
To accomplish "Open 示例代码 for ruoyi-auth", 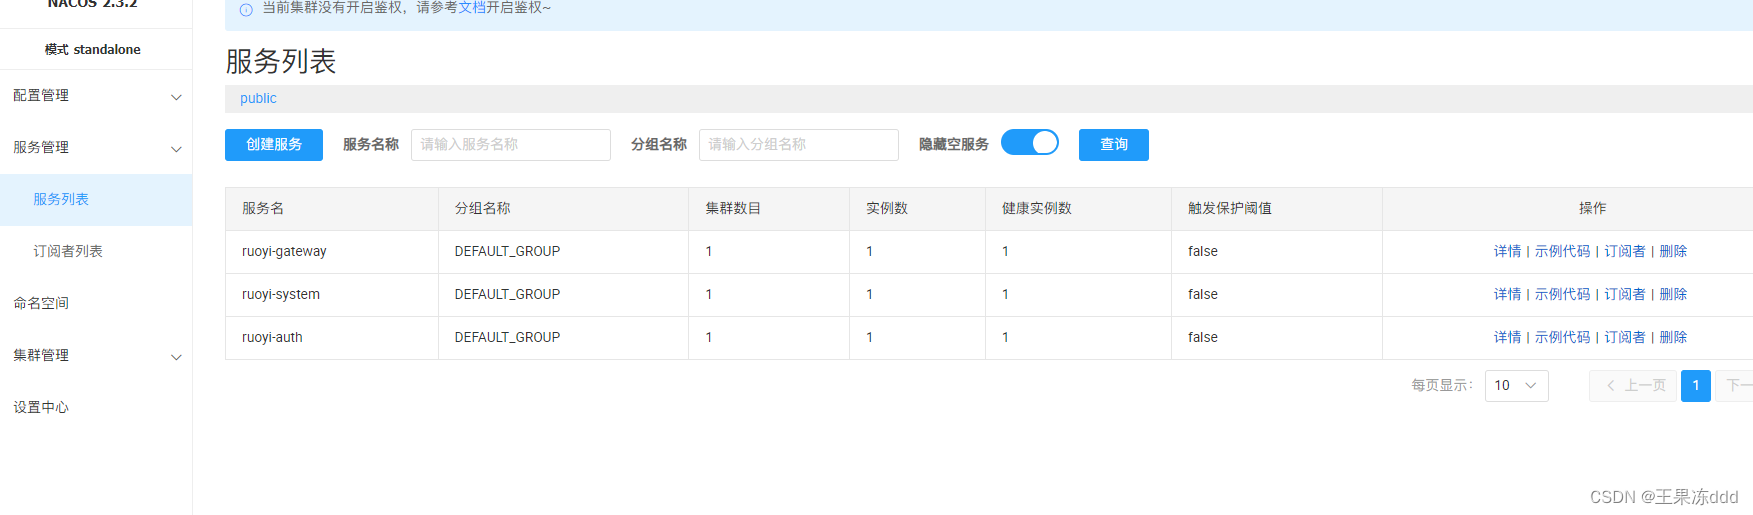I will (1562, 338).
